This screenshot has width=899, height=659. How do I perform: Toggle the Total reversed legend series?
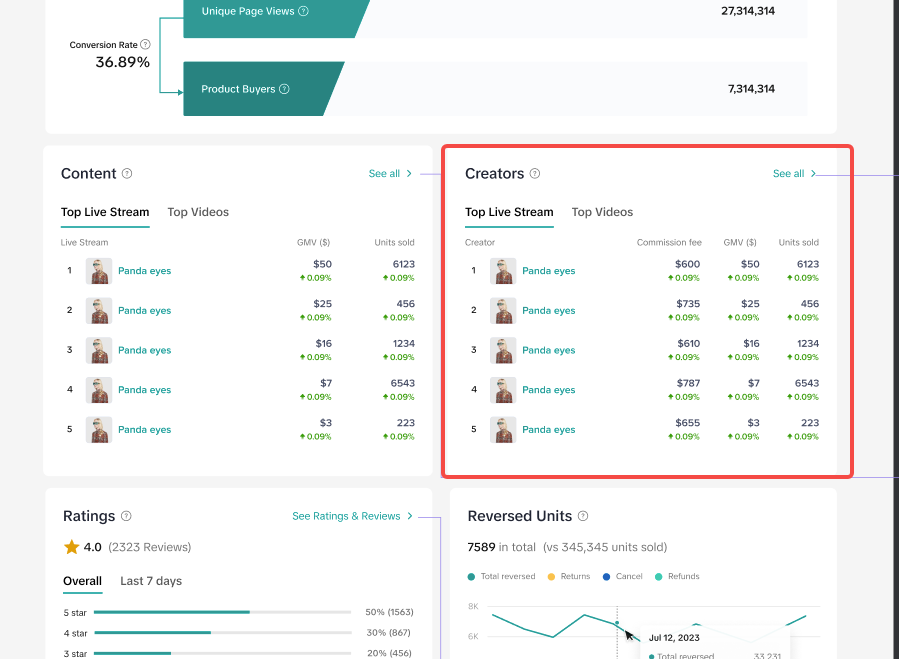(x=505, y=577)
